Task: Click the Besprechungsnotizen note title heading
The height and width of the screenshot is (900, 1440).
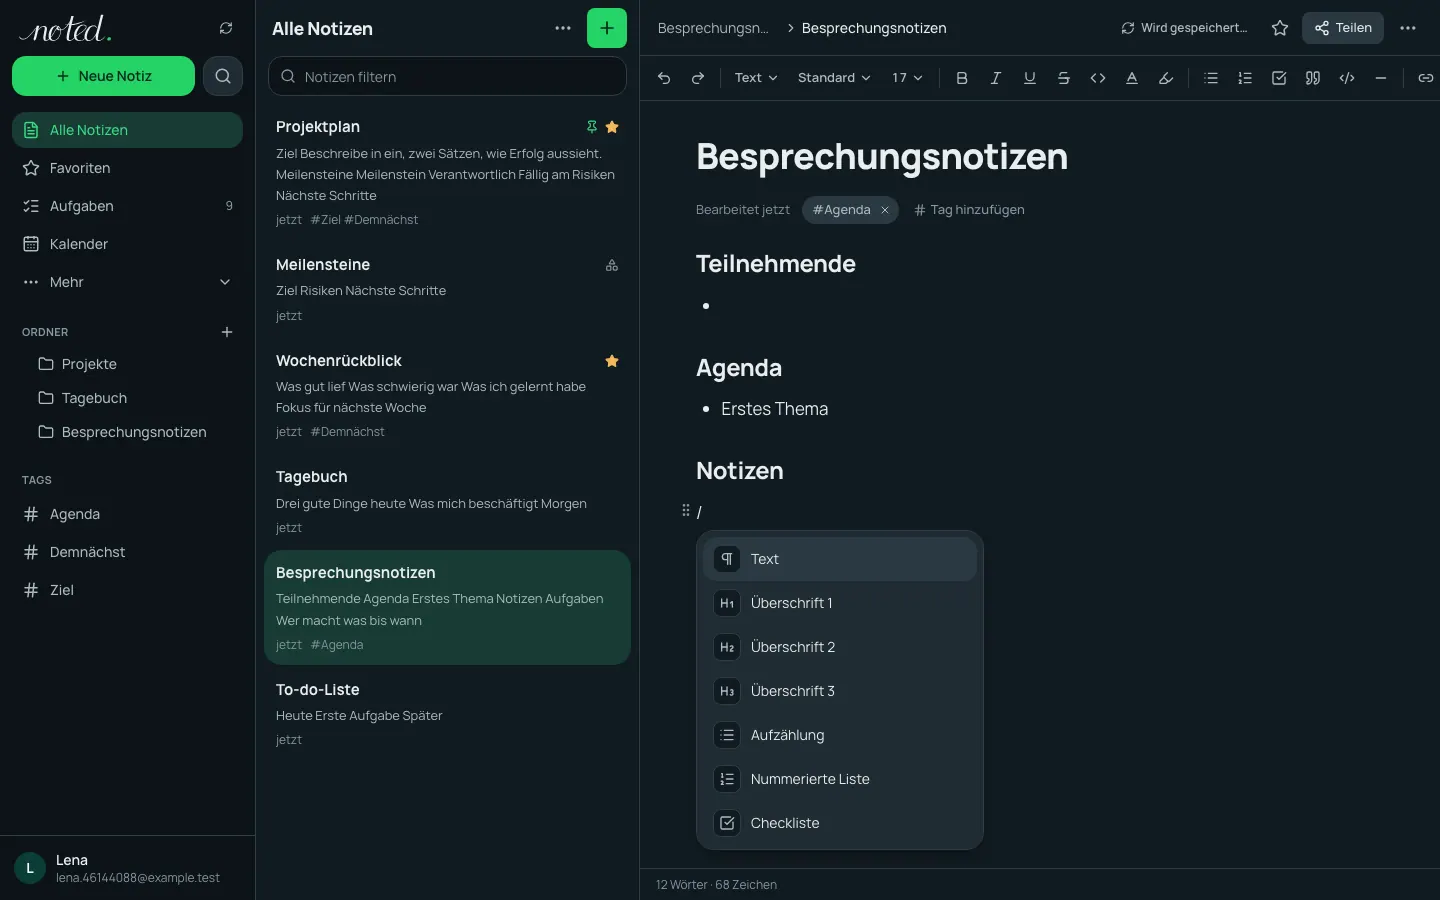Action: 881,157
